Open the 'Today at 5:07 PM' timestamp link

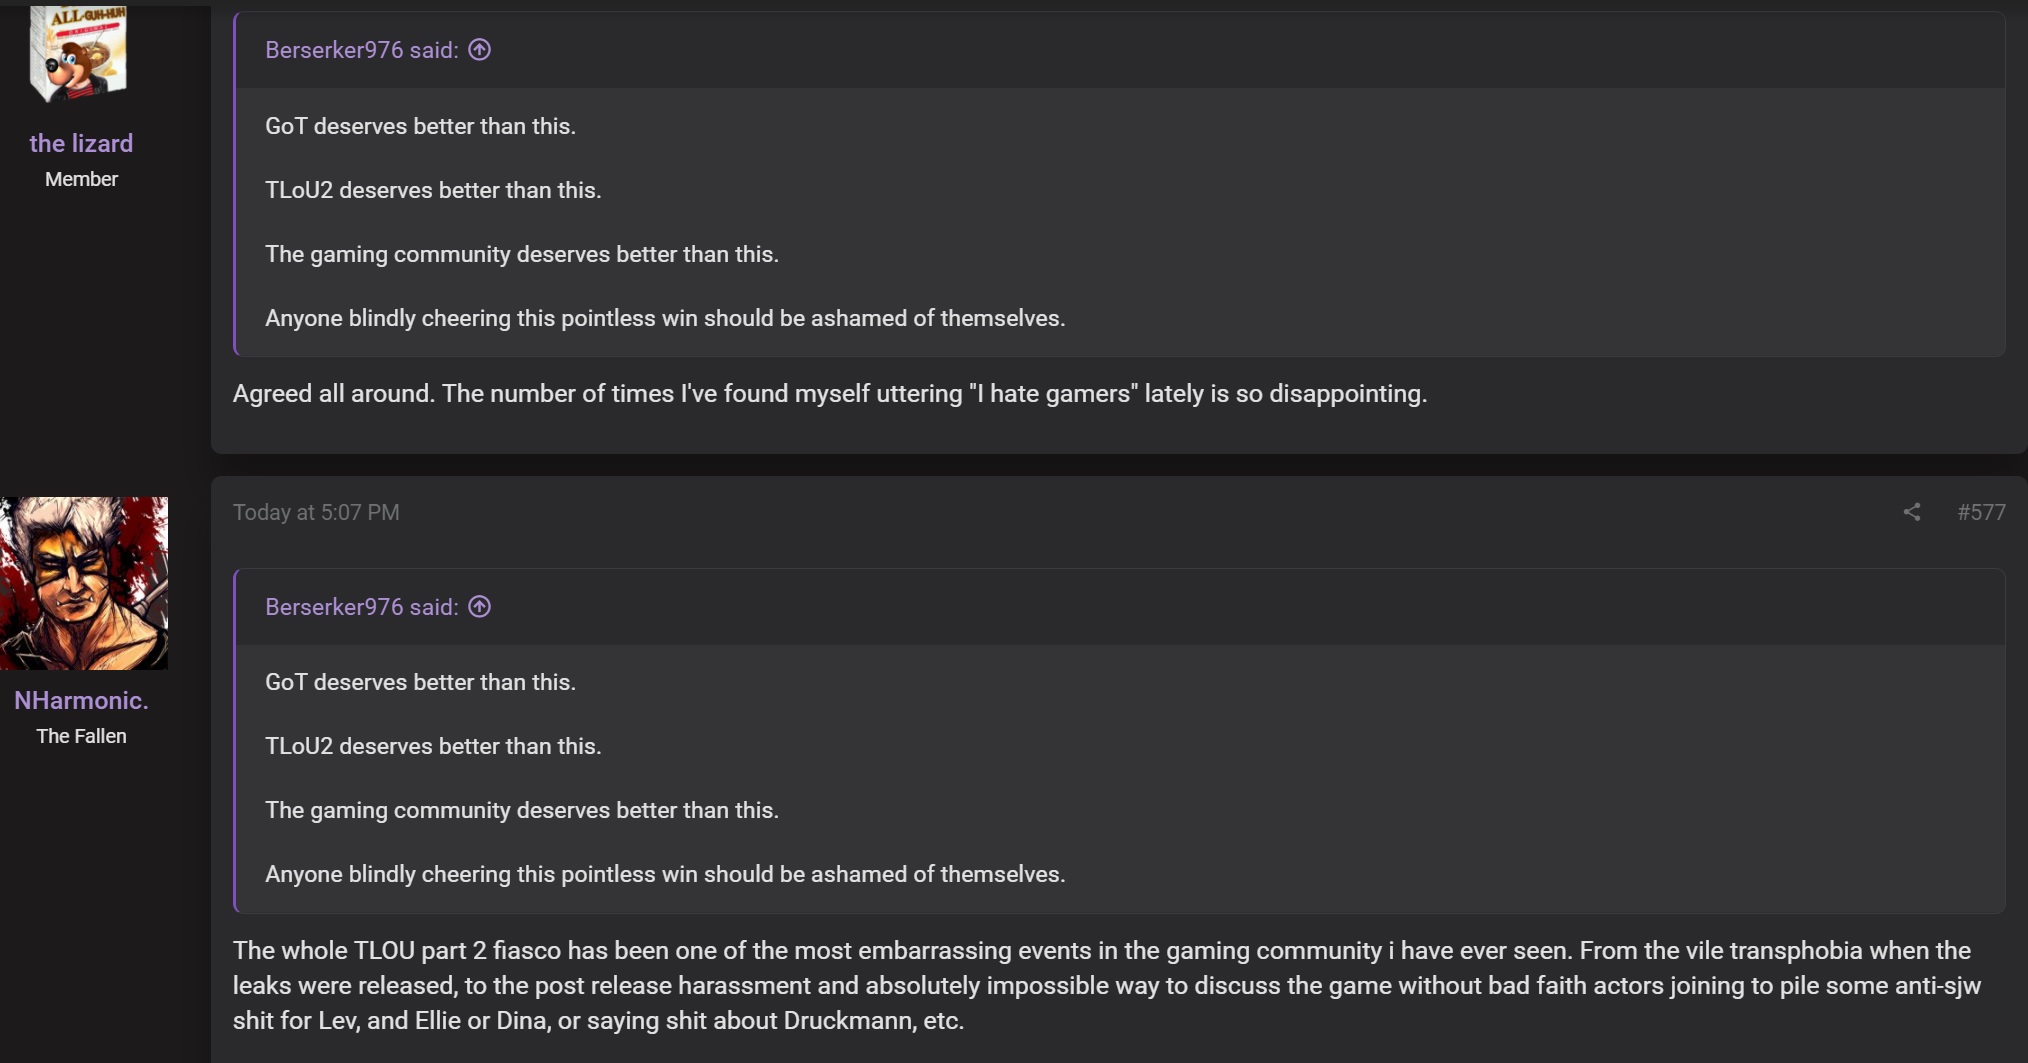(316, 512)
